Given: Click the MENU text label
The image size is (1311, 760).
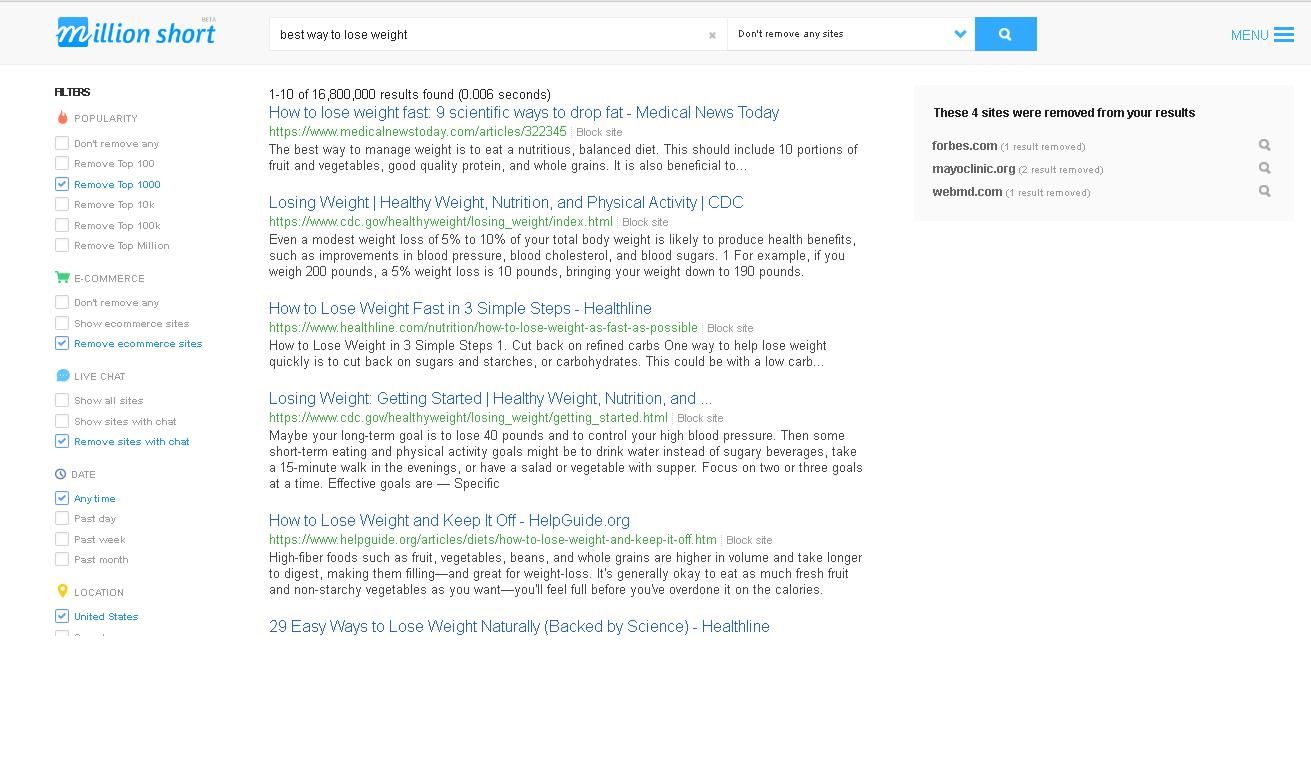Looking at the screenshot, I should [x=1249, y=35].
